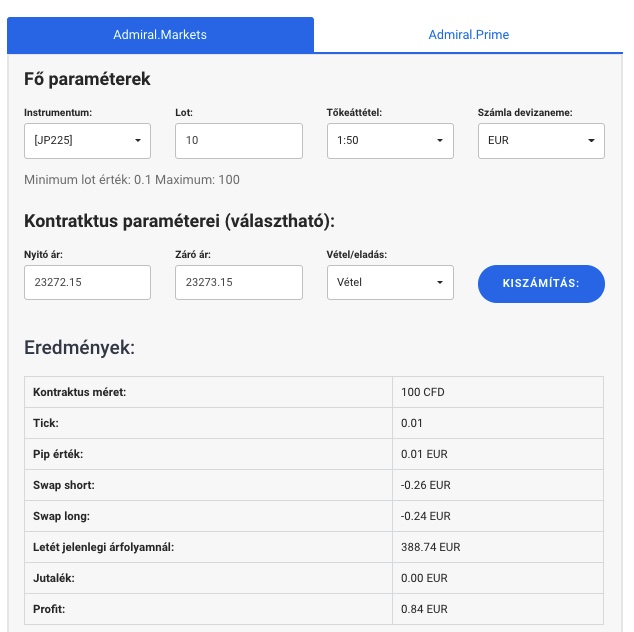The image size is (634, 632).
Task: Select the Kontraktus méret value 100 CFD
Action: [x=423, y=392]
